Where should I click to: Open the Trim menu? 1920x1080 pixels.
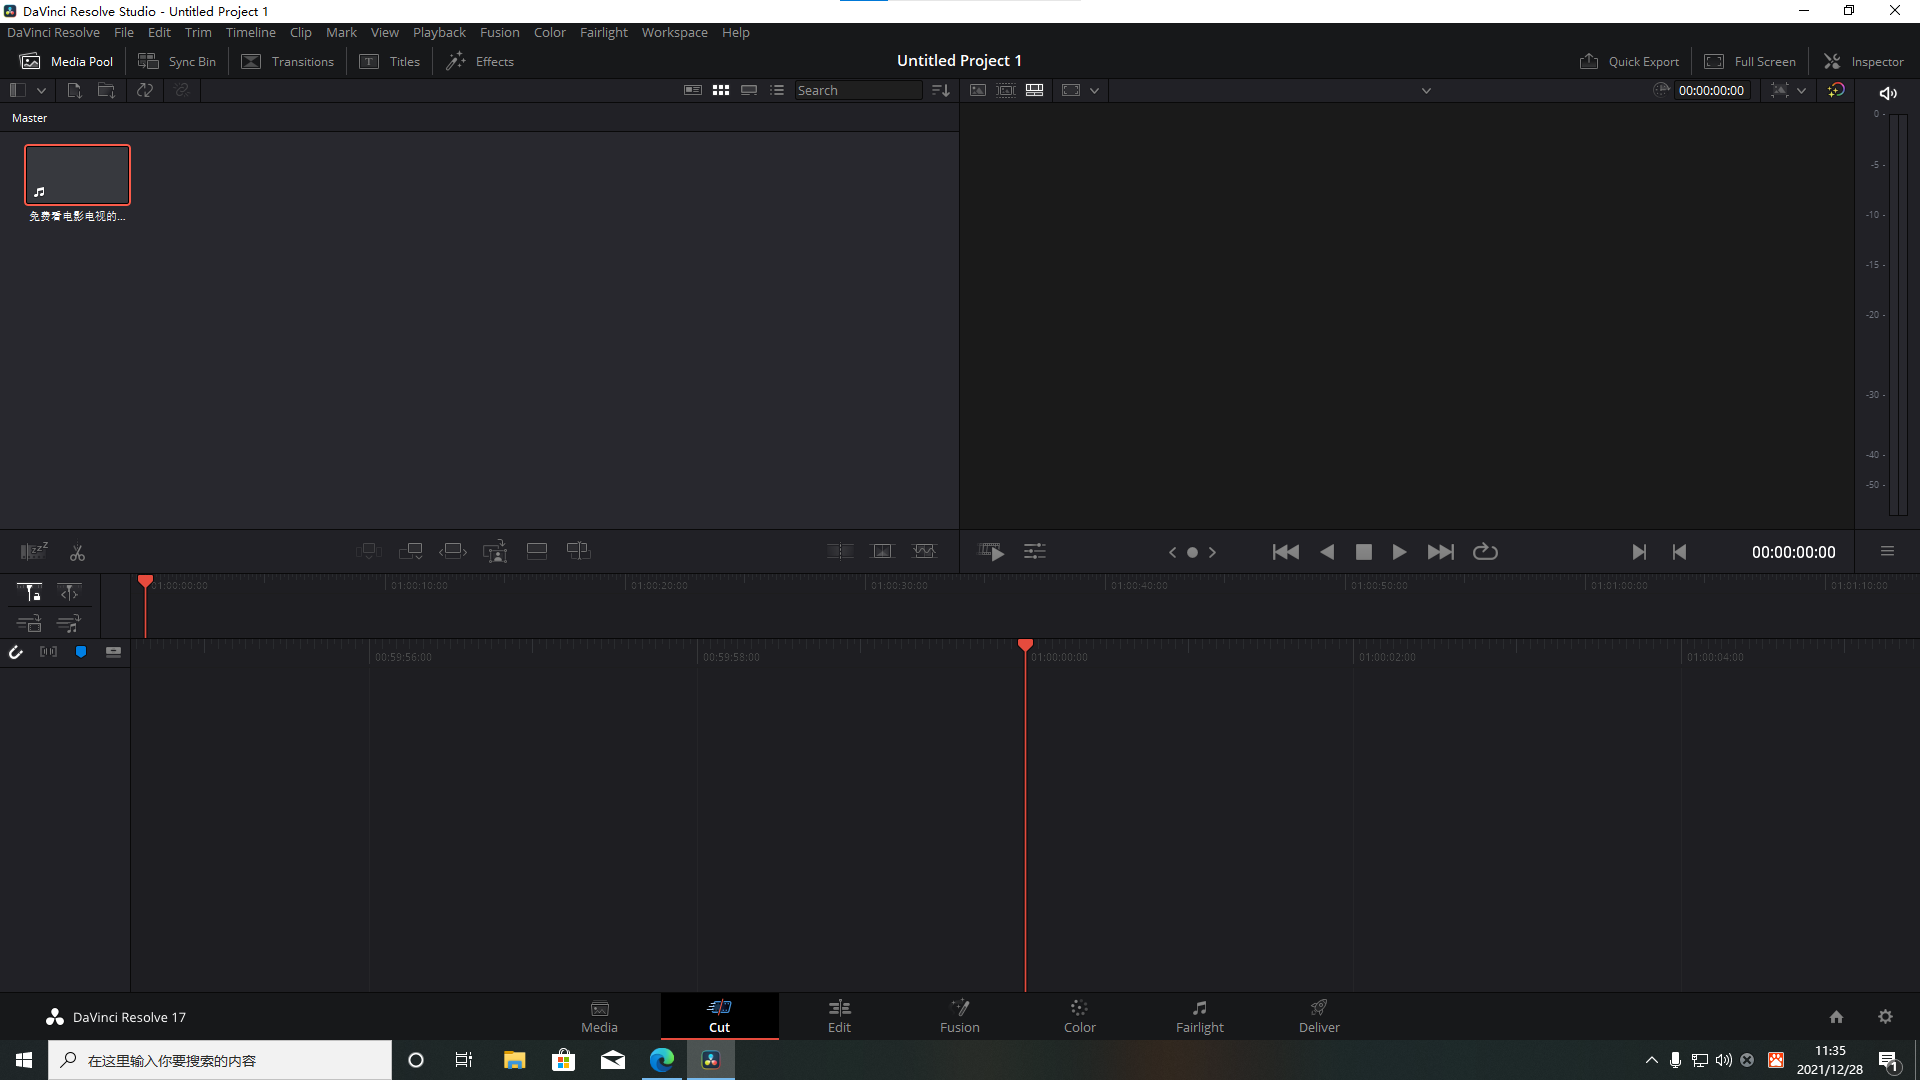click(198, 32)
